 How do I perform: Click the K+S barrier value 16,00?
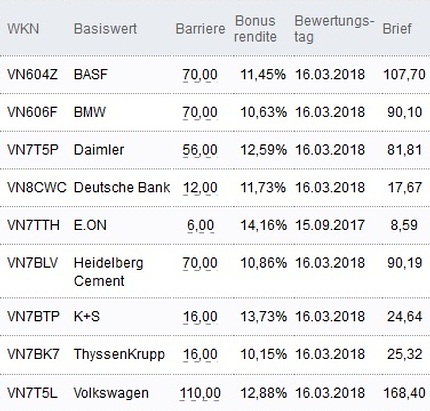(200, 316)
